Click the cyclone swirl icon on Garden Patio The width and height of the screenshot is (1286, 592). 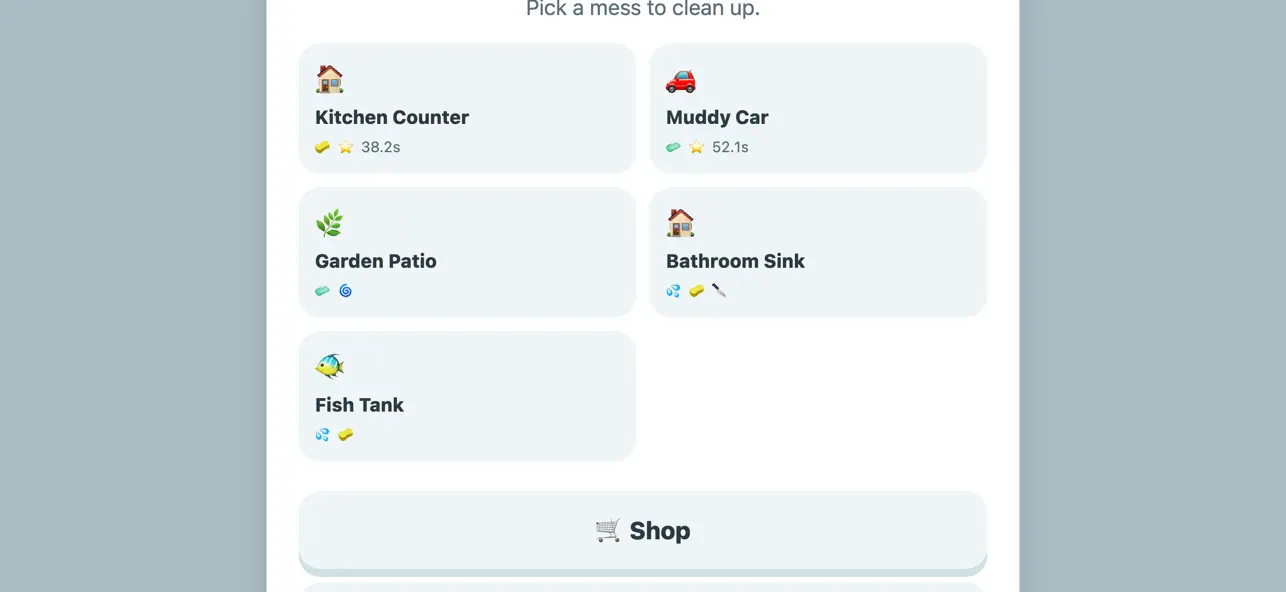coord(346,291)
